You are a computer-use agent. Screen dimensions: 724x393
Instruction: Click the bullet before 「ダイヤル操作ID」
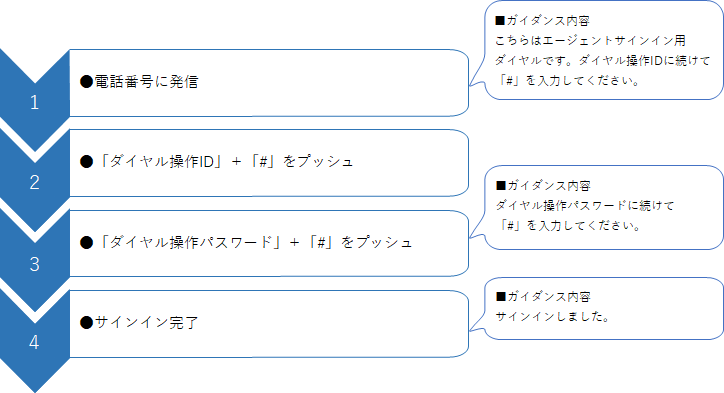(86, 162)
